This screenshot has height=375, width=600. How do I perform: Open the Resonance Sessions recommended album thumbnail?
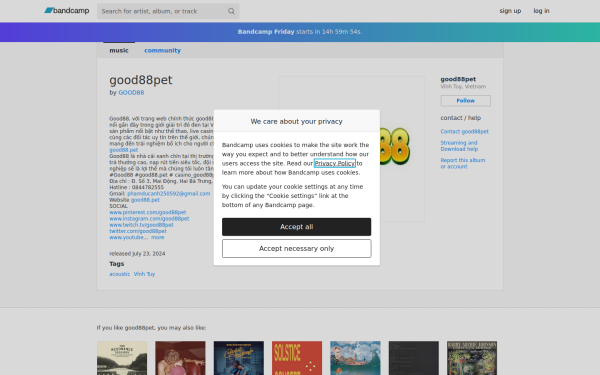[122, 358]
